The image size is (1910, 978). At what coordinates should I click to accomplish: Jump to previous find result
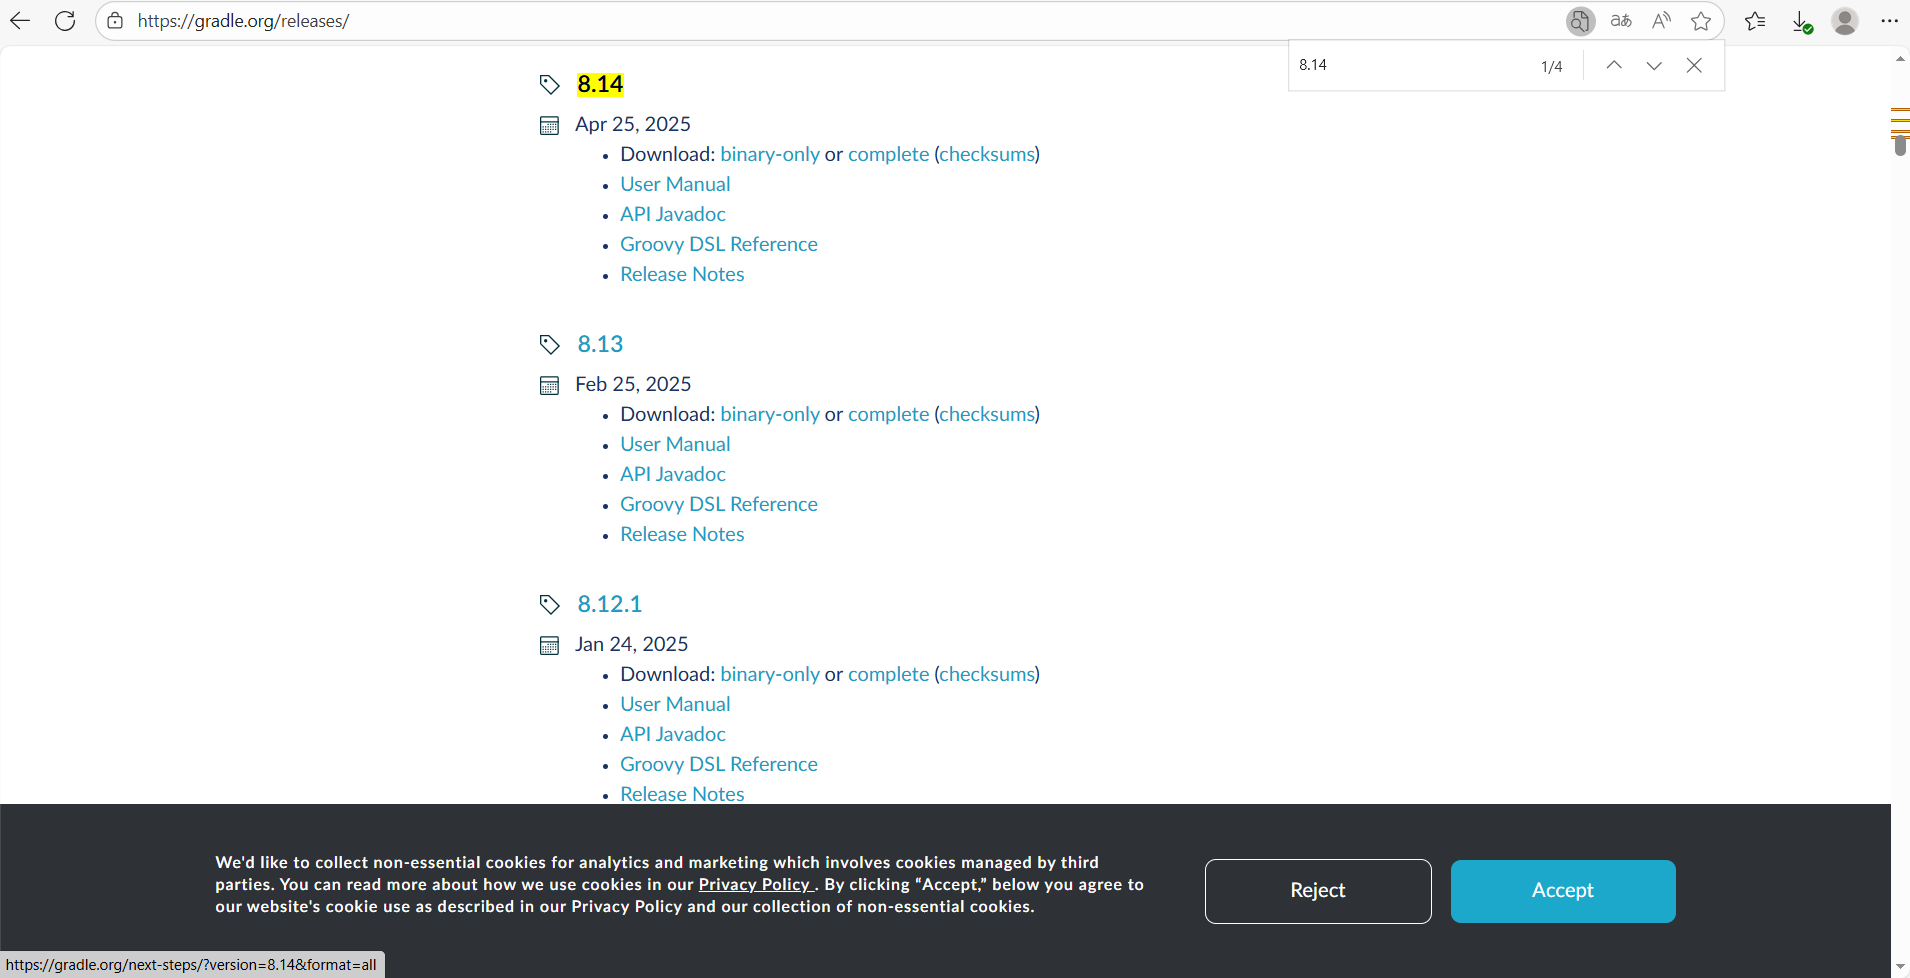point(1614,65)
